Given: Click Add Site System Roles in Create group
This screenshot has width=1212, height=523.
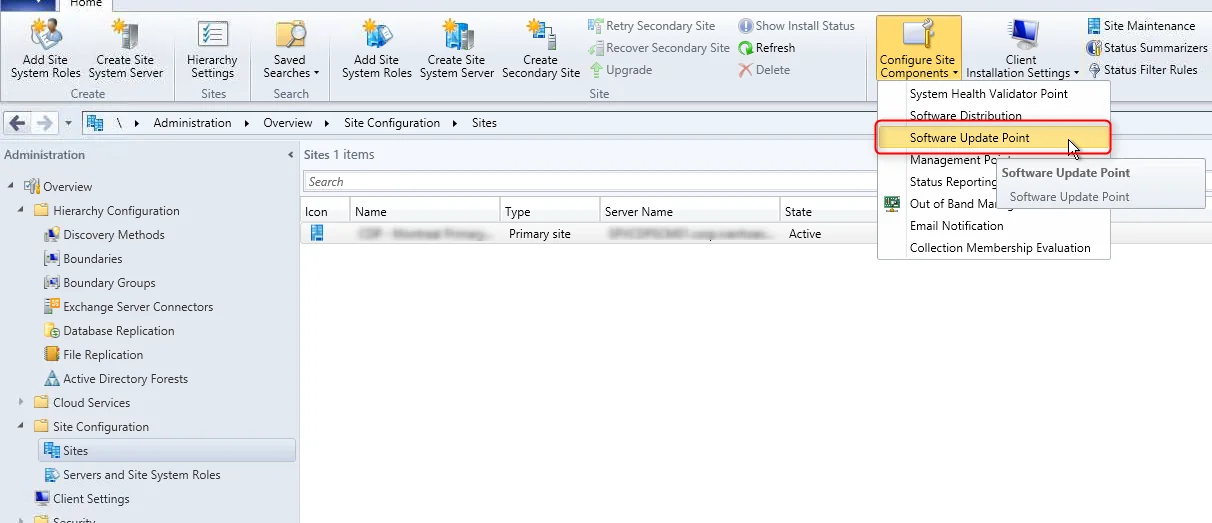Looking at the screenshot, I should click(46, 48).
